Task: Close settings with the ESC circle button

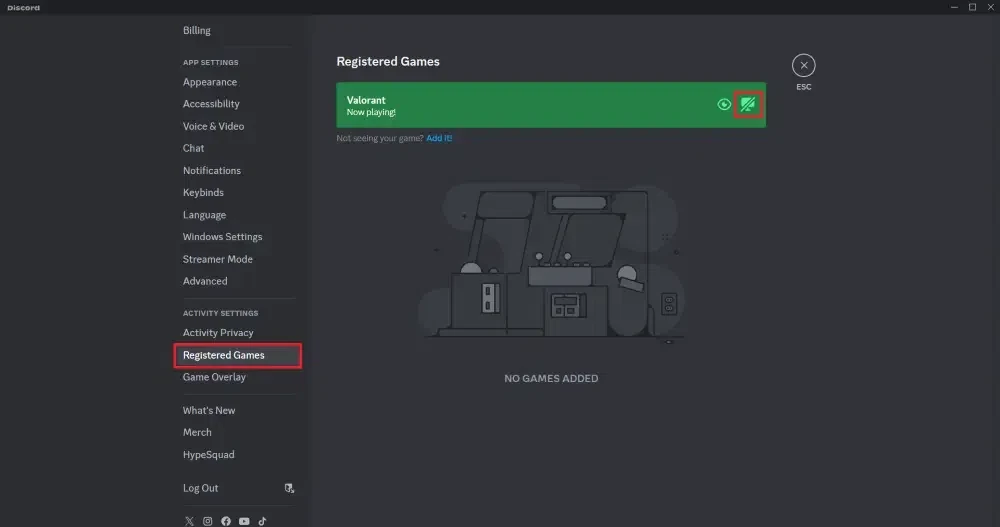Action: (804, 65)
